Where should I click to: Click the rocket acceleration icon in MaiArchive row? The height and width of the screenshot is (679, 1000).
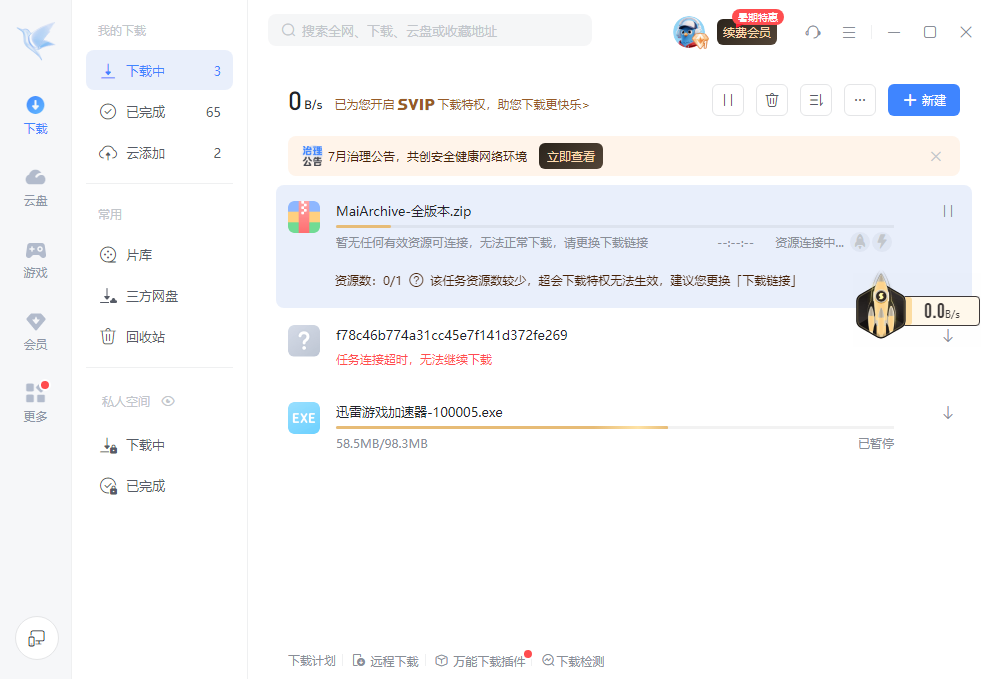coord(860,242)
